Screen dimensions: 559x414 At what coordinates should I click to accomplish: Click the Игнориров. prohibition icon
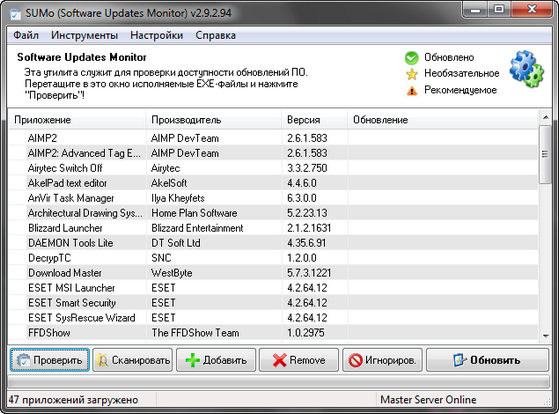(x=355, y=361)
